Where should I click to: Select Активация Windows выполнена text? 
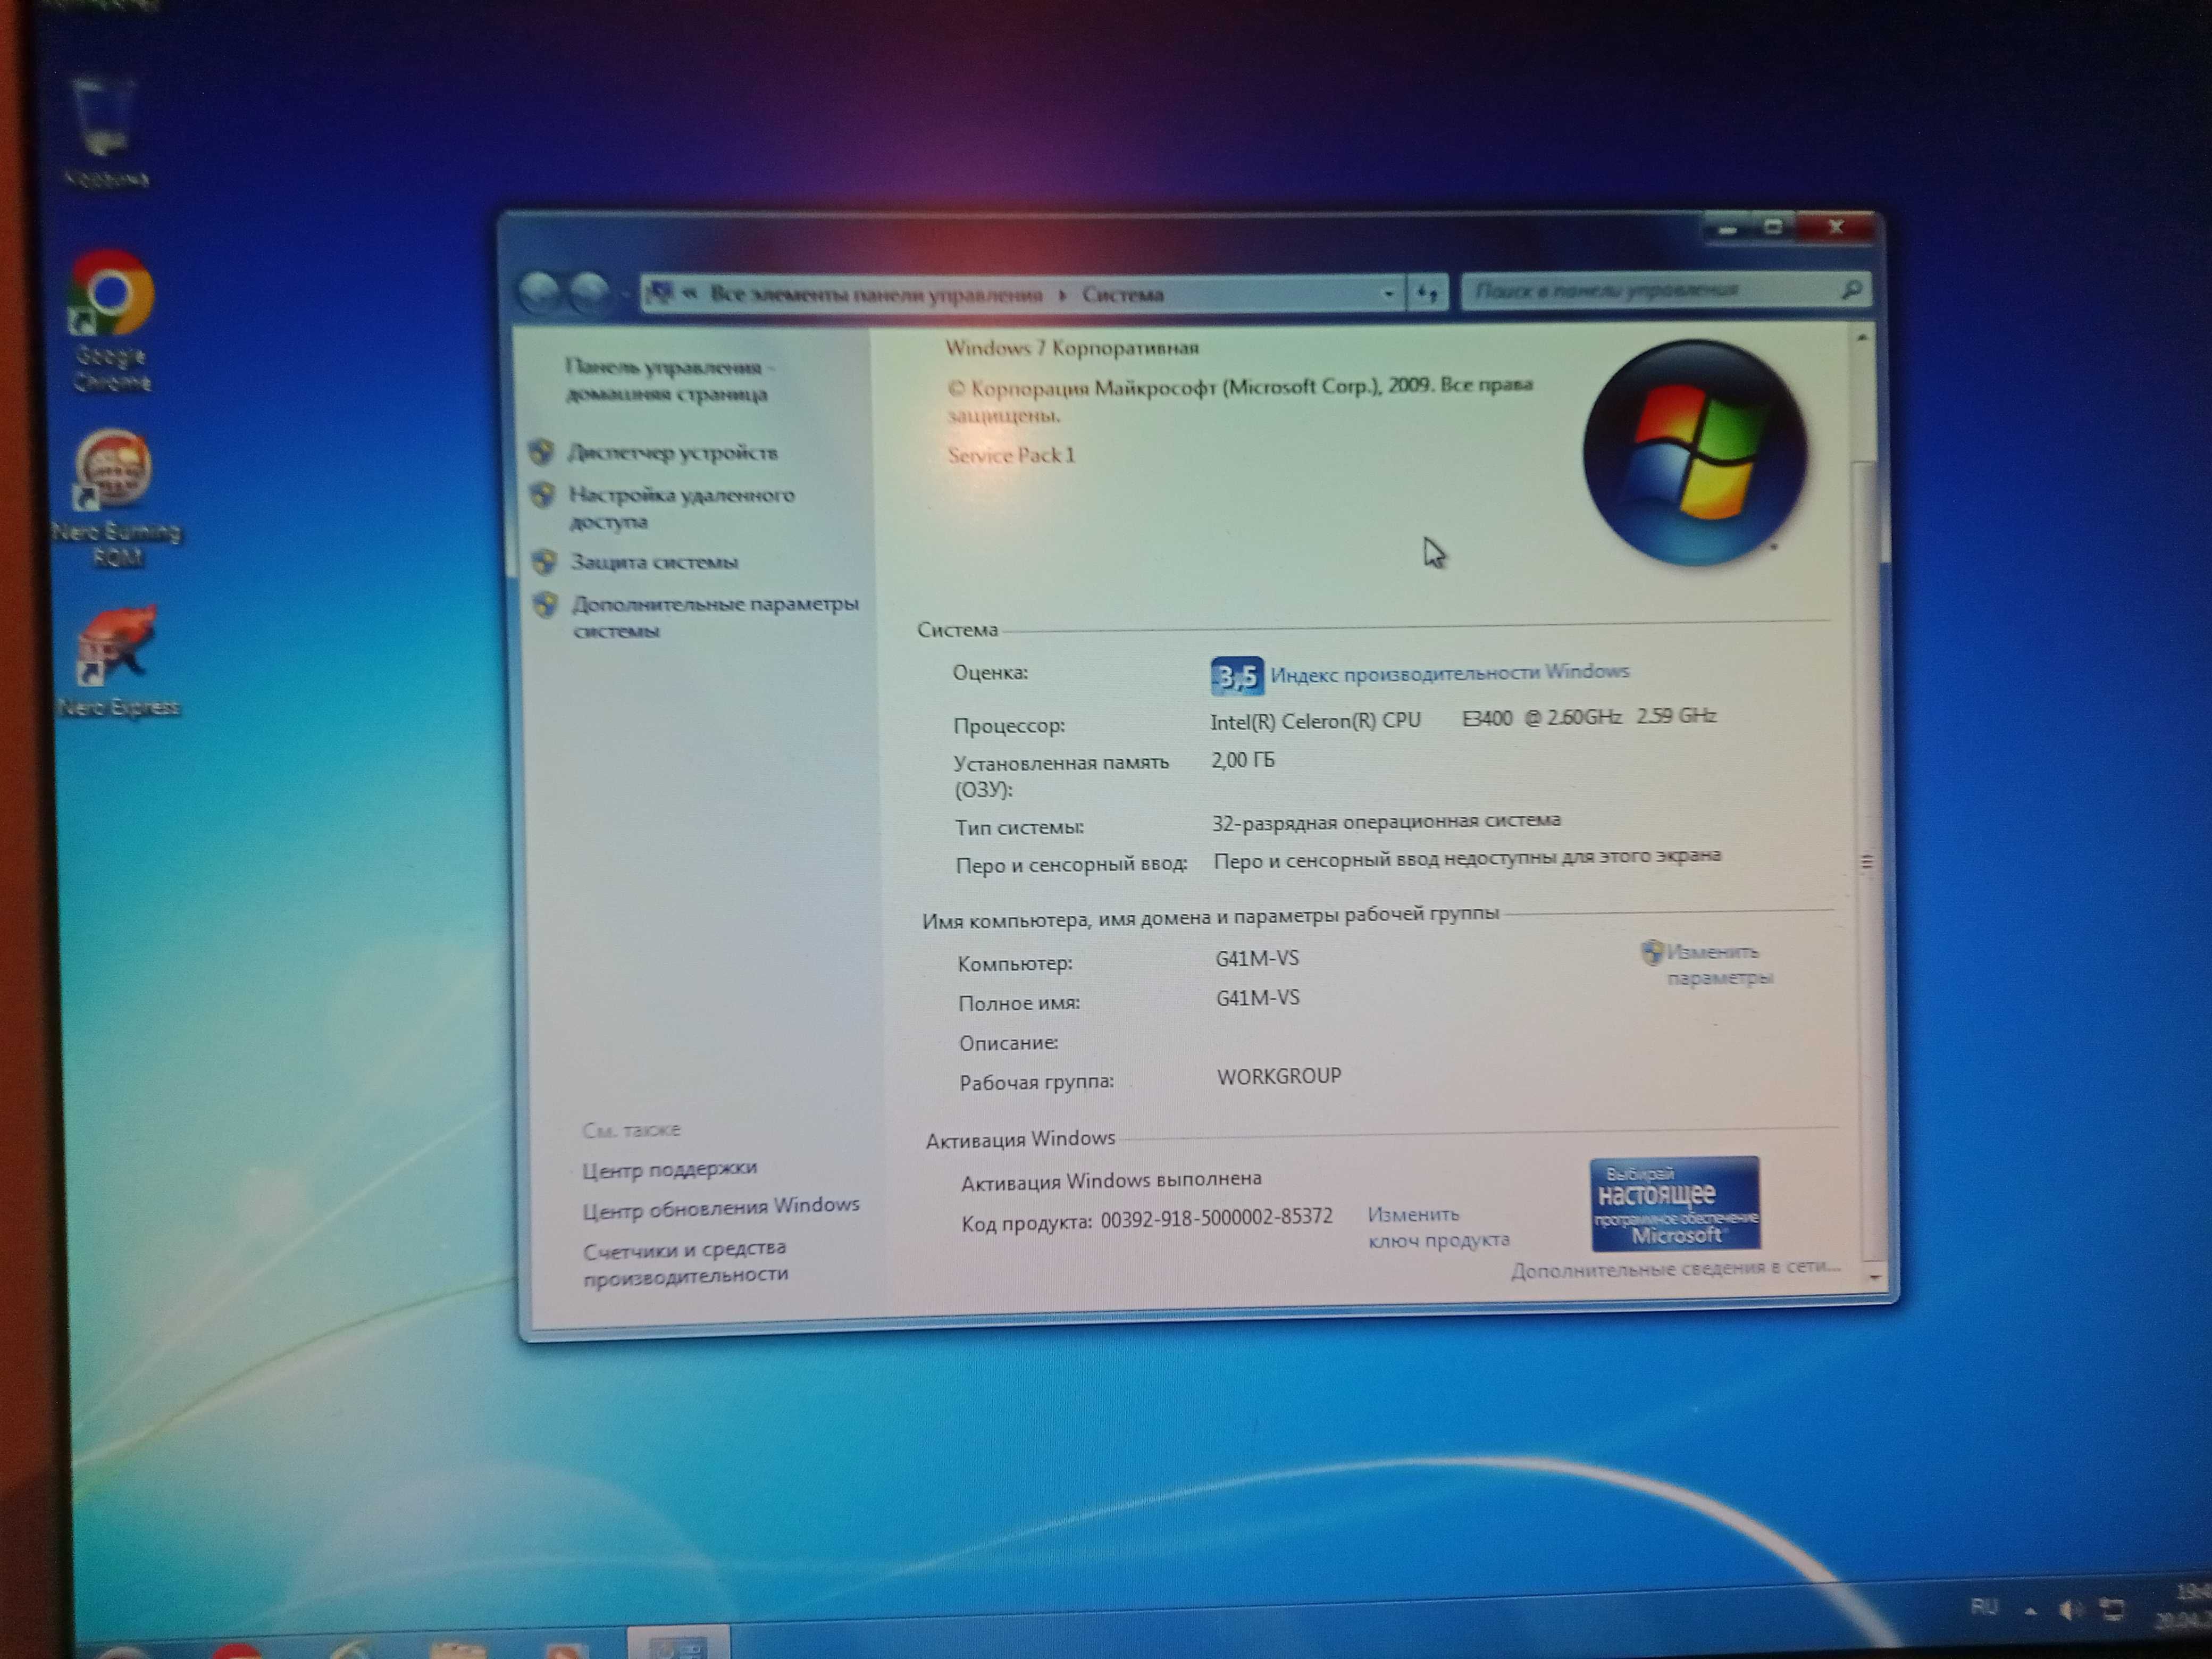point(1111,1181)
